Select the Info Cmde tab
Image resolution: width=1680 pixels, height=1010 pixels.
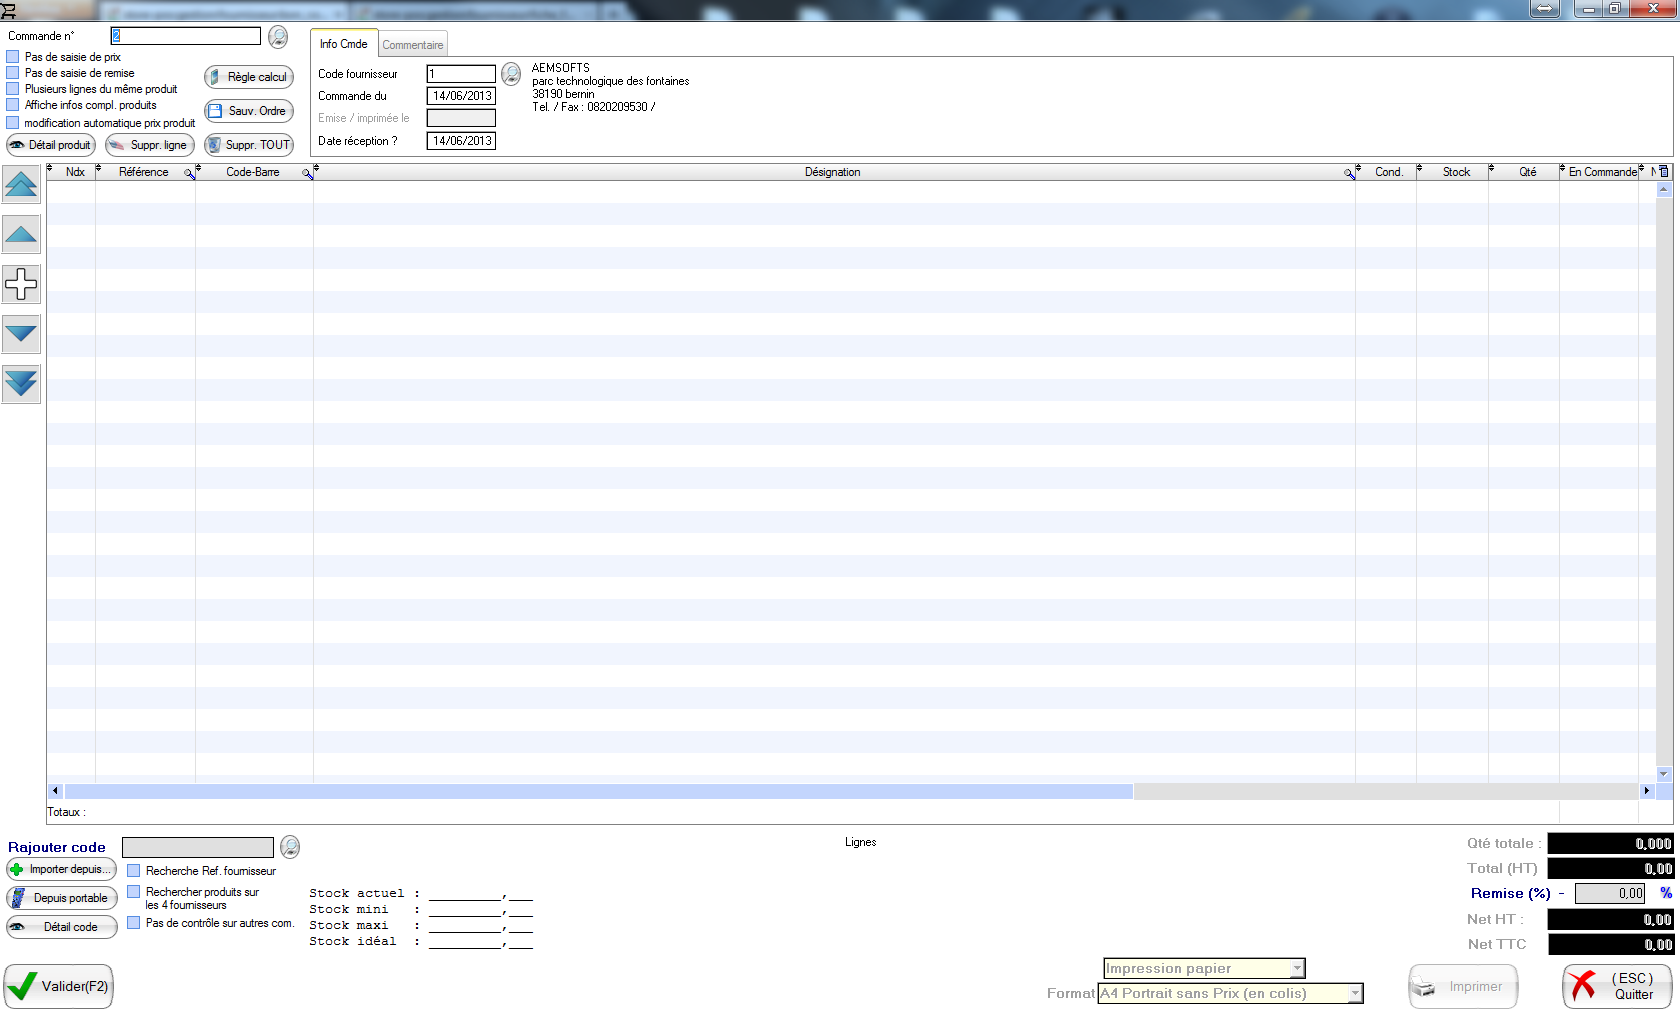pyautogui.click(x=343, y=44)
